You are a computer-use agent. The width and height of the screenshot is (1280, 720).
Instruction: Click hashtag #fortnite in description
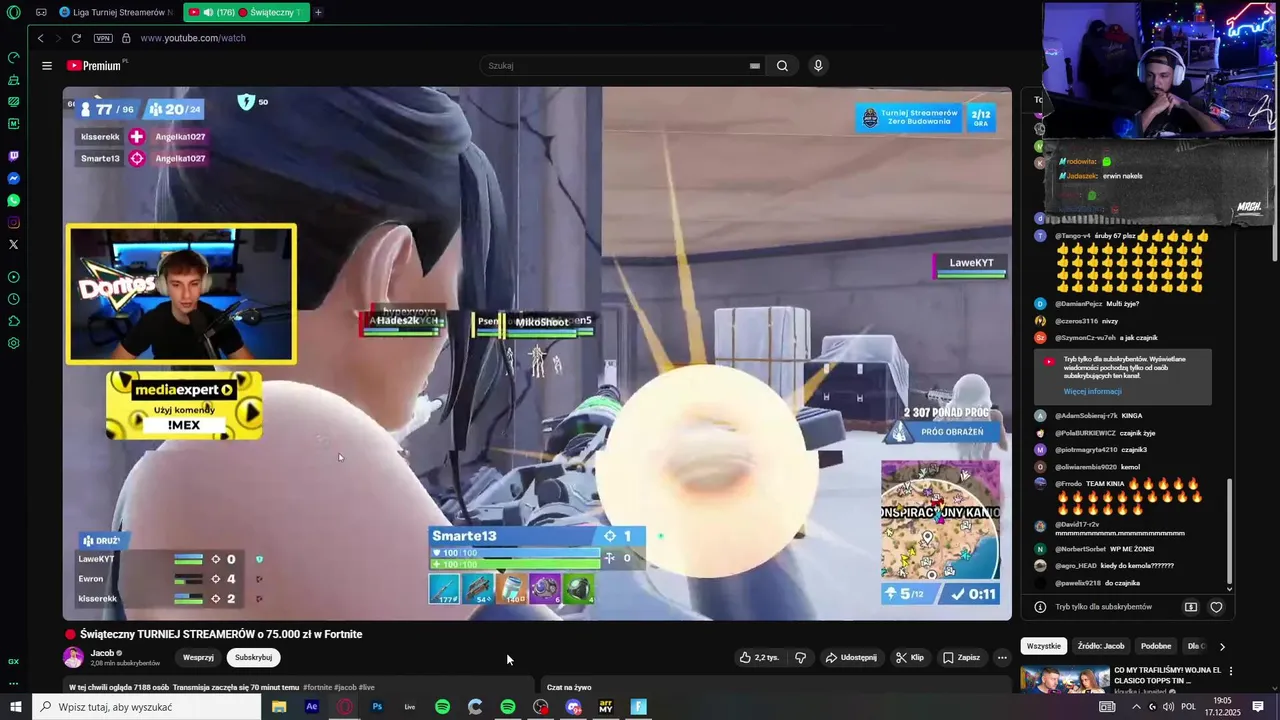[x=320, y=687]
